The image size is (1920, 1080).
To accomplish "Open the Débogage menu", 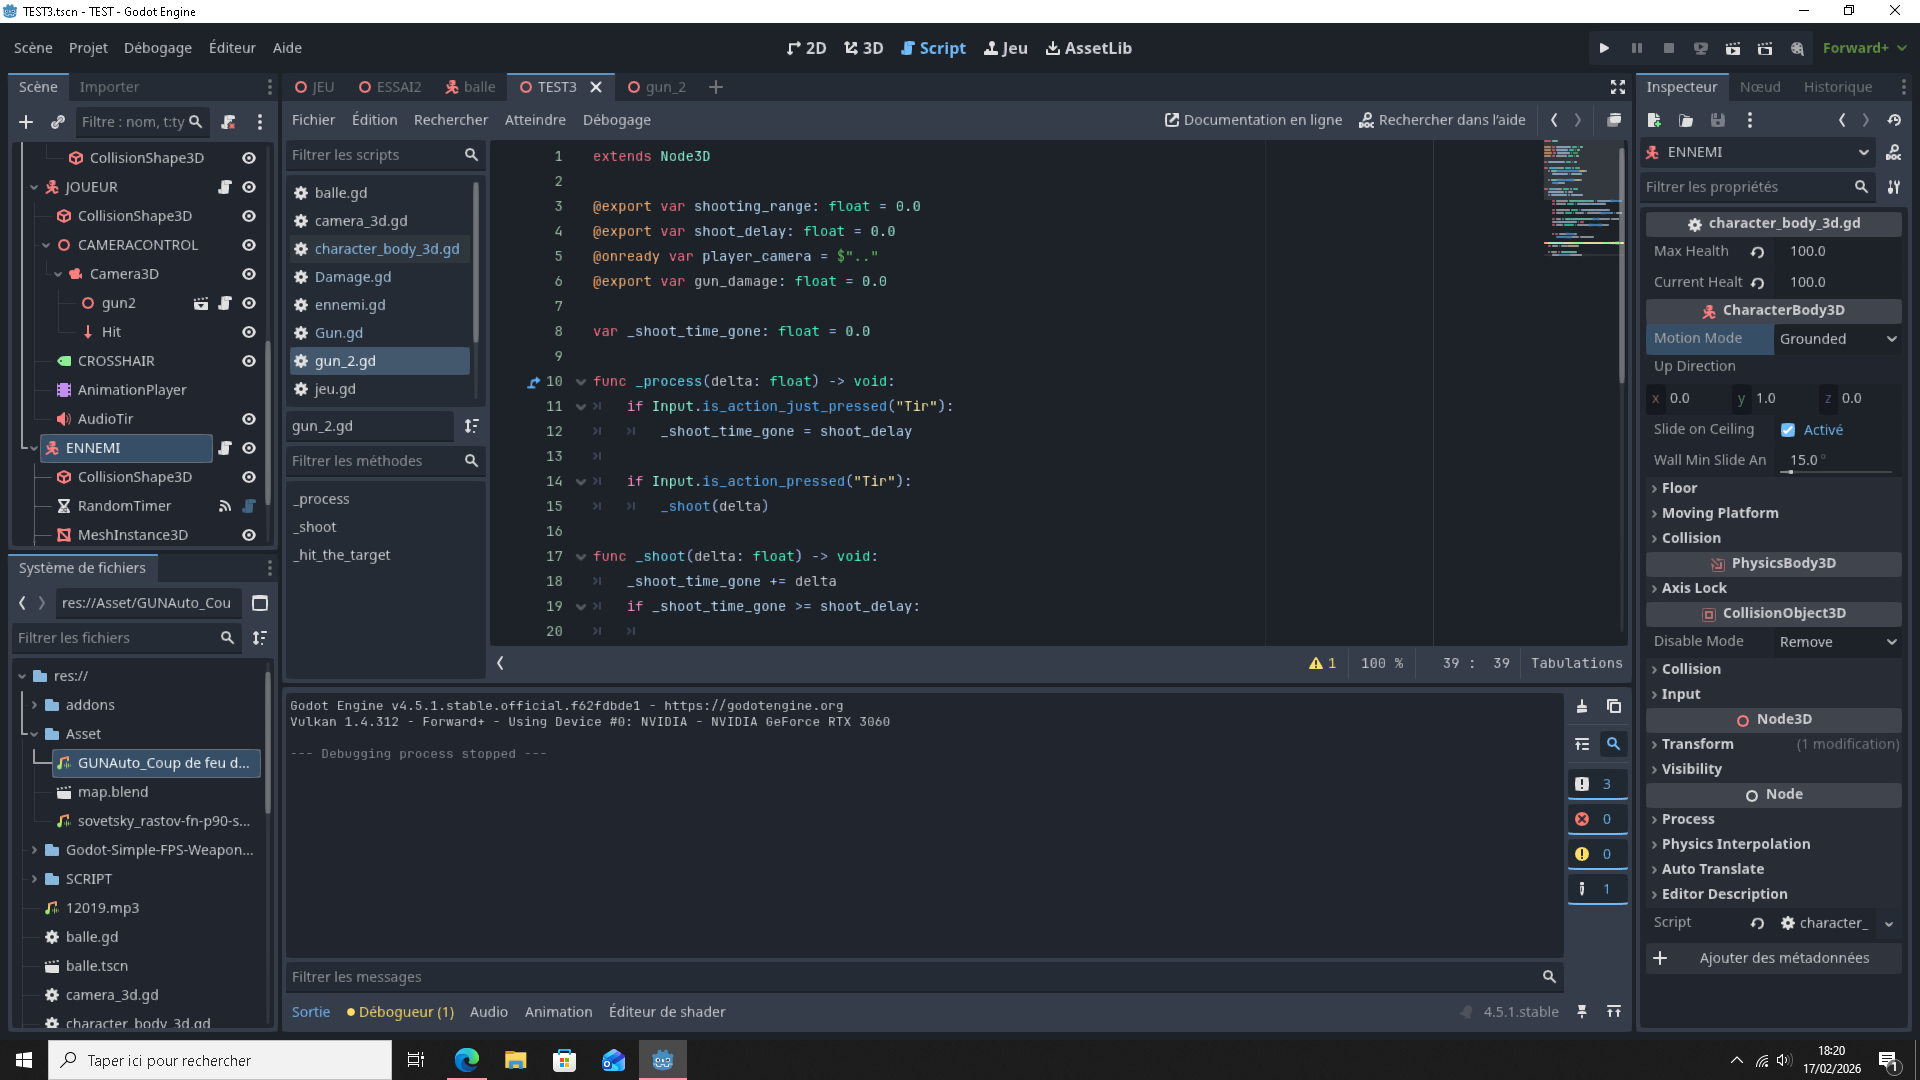I will (157, 48).
